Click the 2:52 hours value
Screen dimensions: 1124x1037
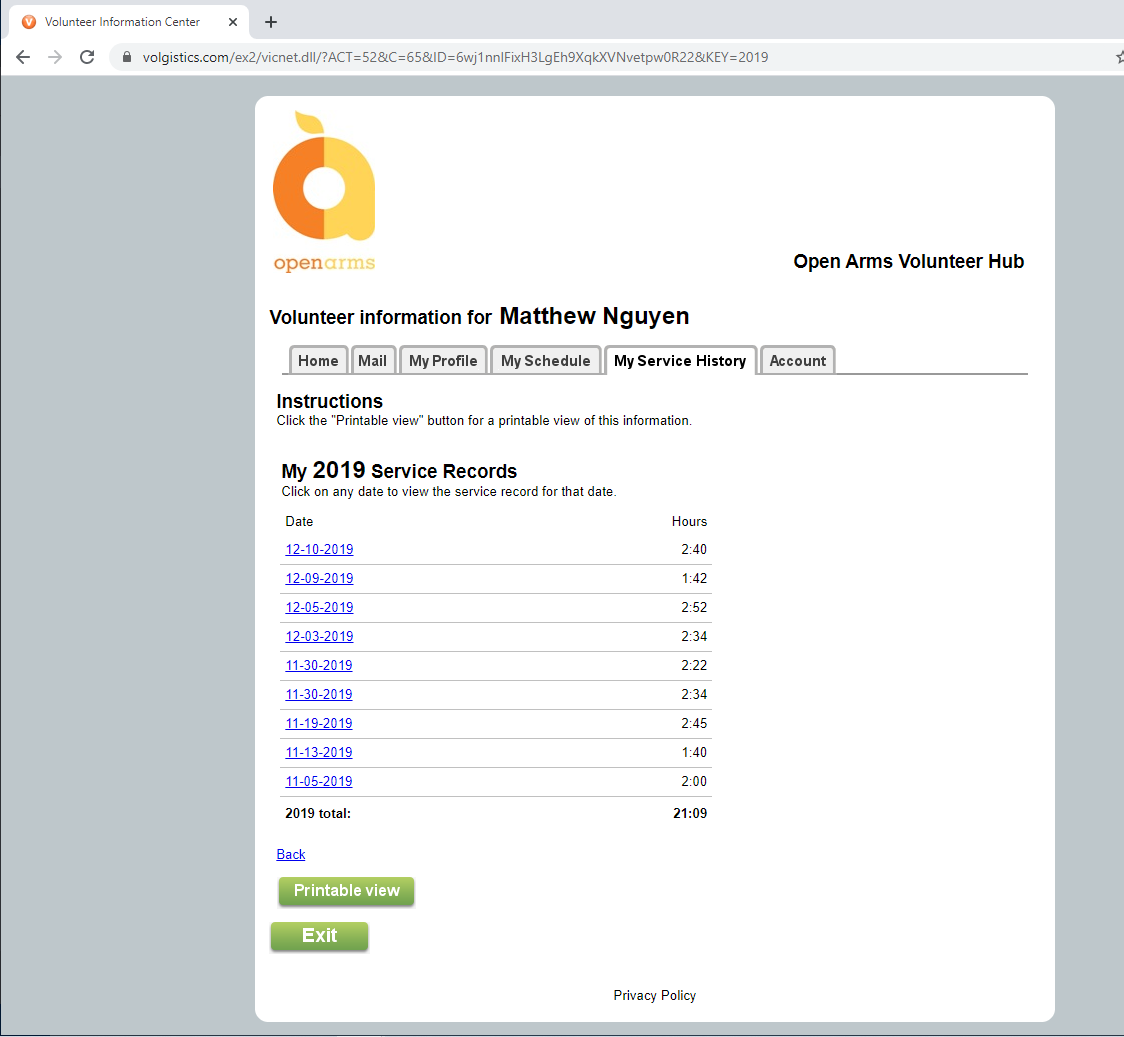tap(694, 608)
